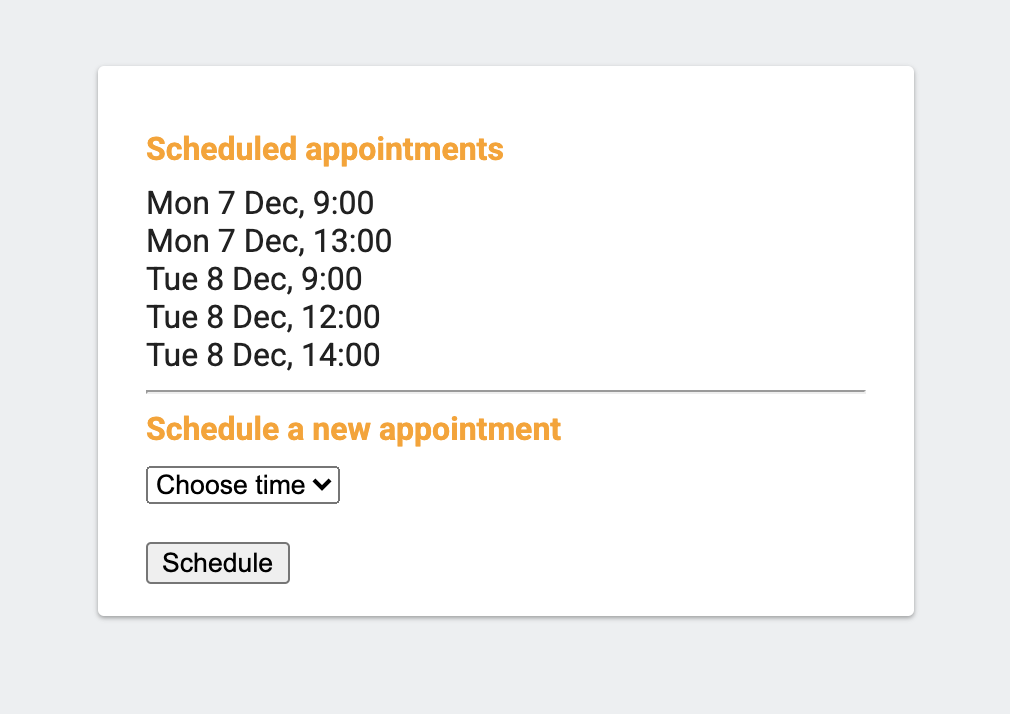Click the last listed appointment time
Screen dimensions: 1010x714
click(263, 355)
